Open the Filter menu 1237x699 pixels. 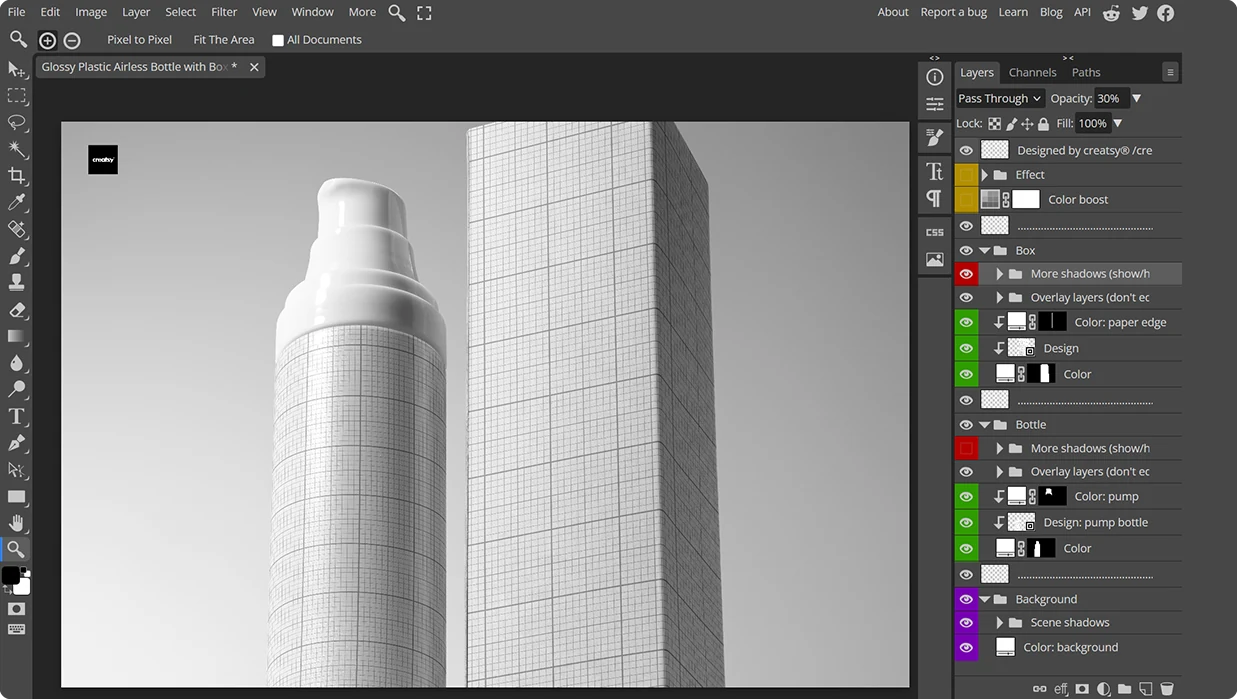point(224,12)
